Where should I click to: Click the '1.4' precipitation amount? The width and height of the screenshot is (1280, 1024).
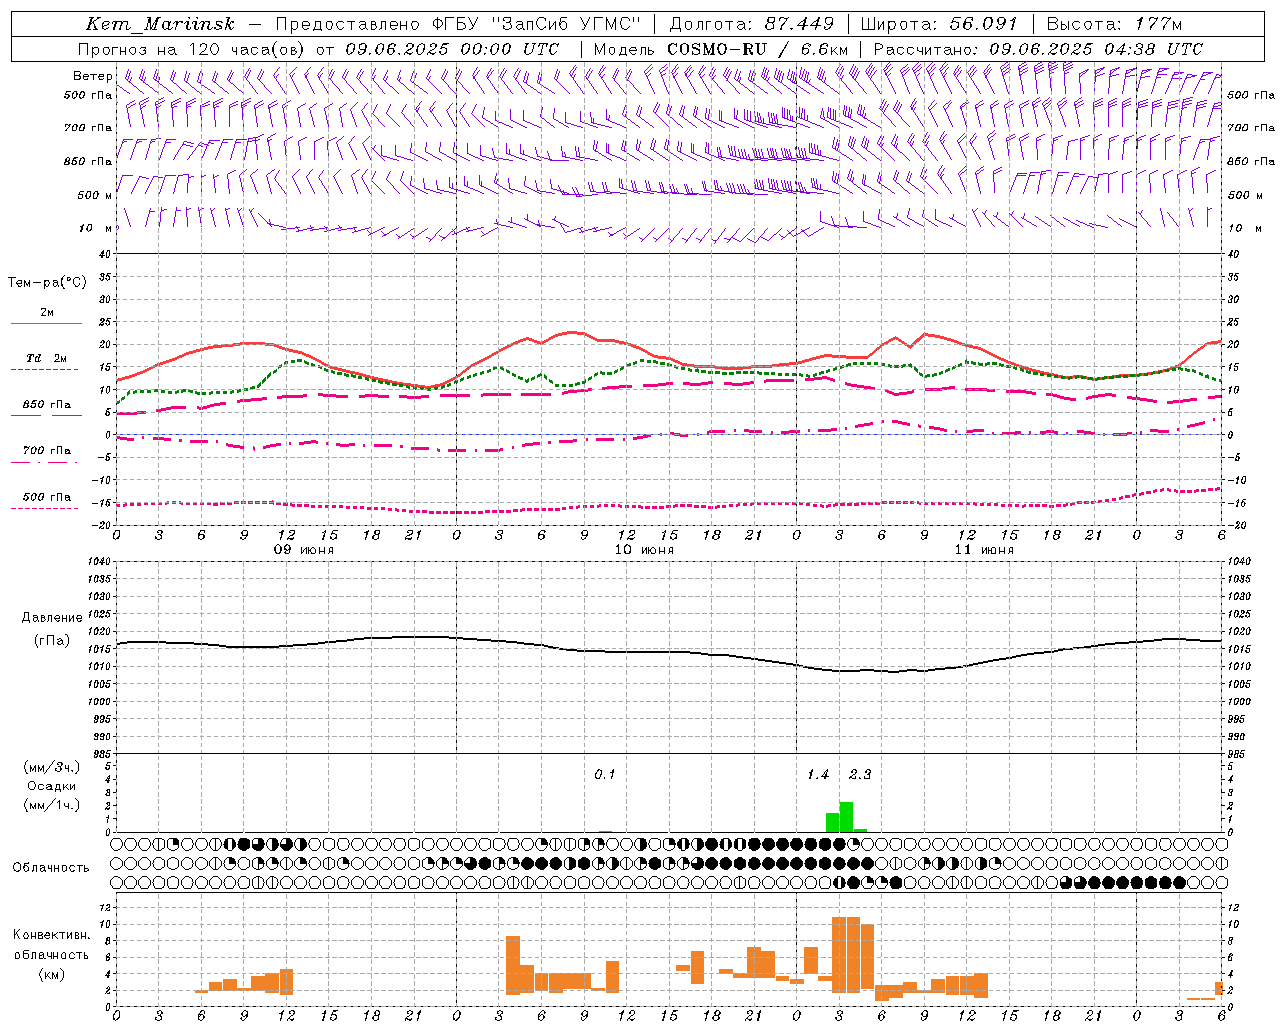coord(818,775)
